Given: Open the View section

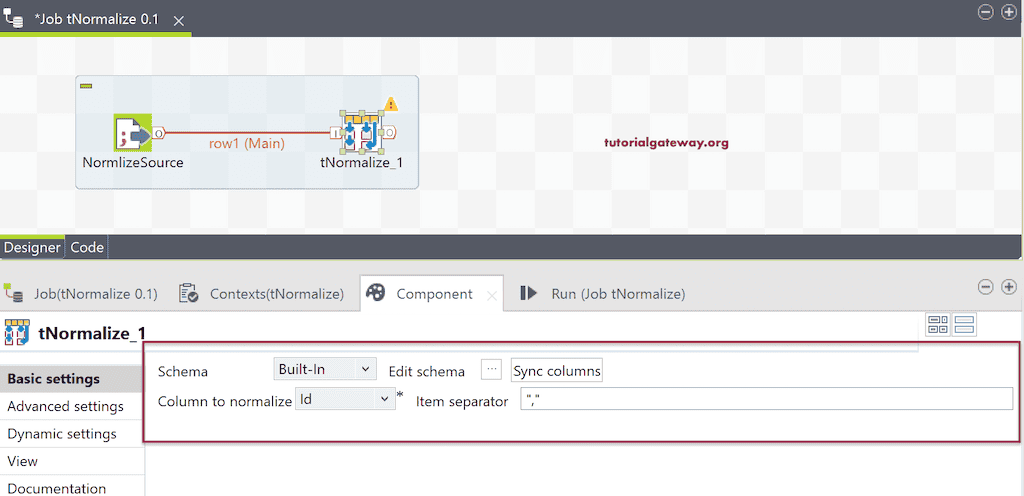Looking at the screenshot, I should click(72, 461).
